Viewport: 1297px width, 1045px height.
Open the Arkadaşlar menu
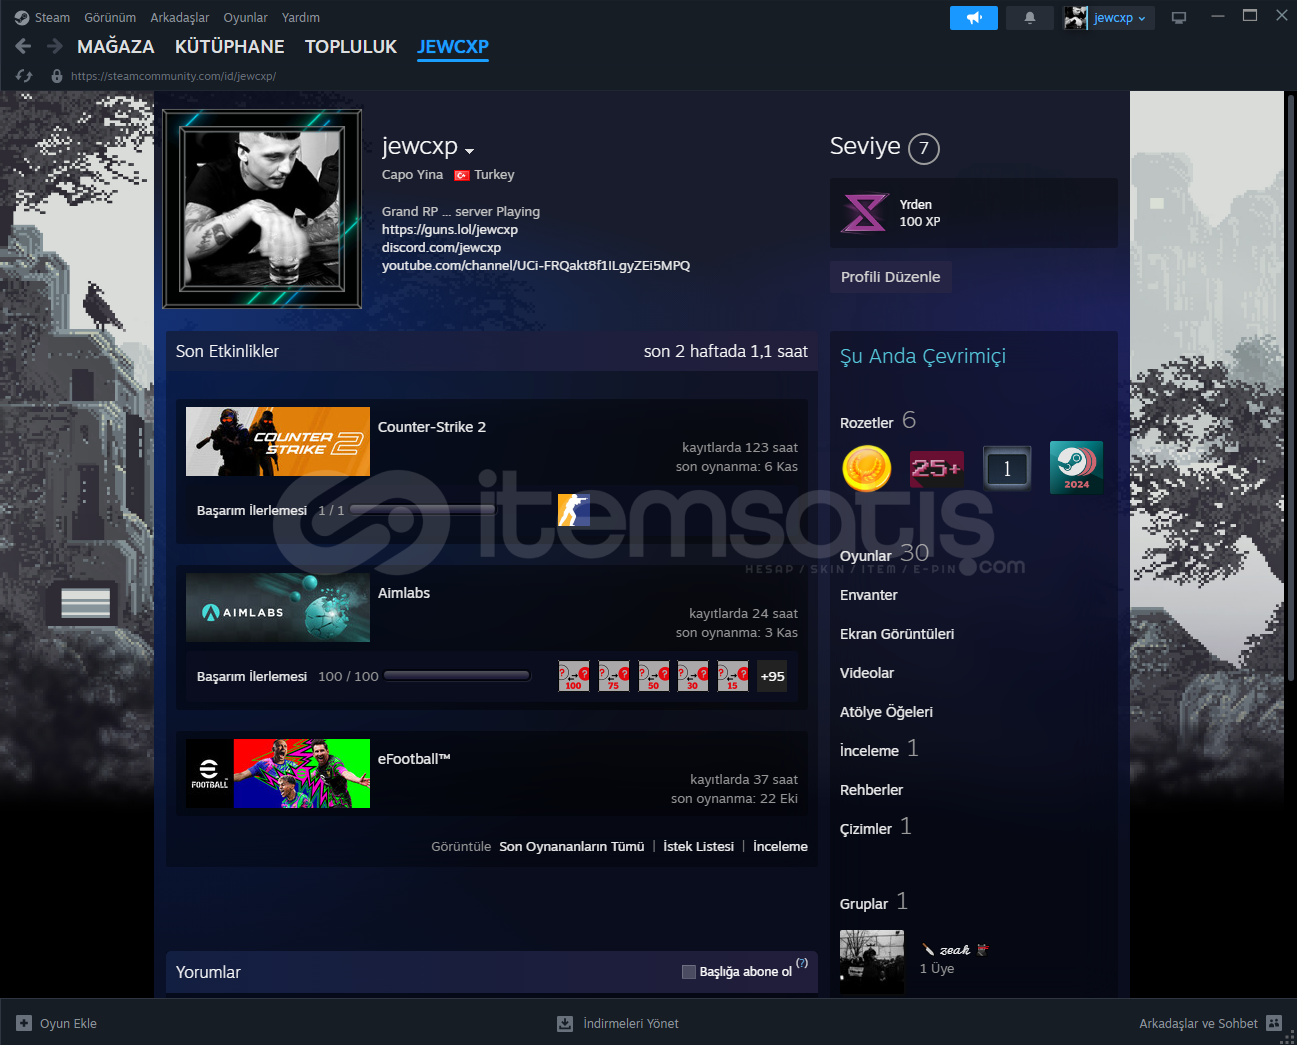[x=180, y=18]
